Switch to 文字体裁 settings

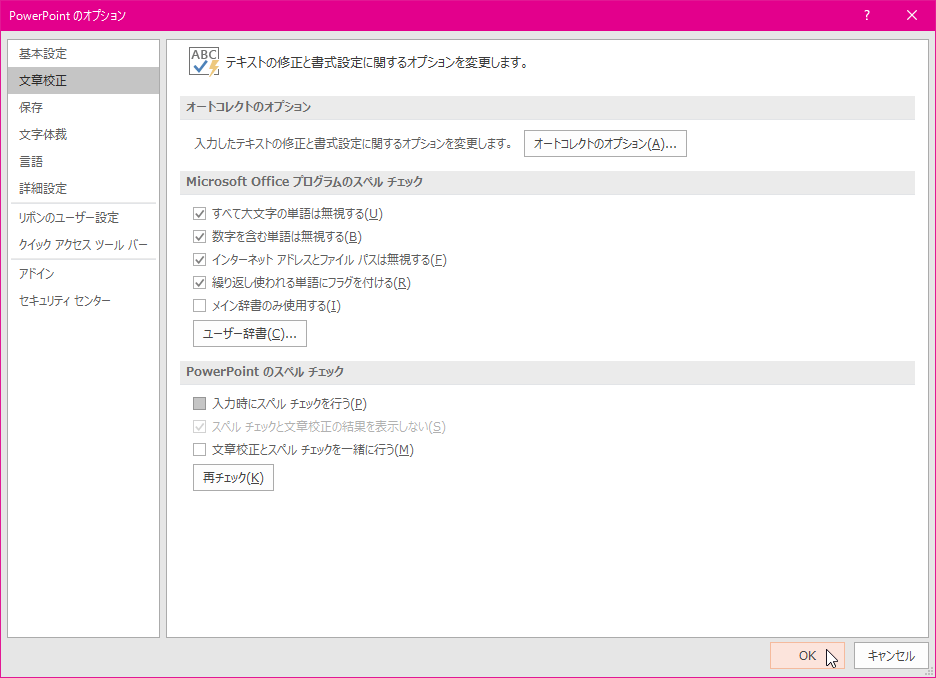coord(84,134)
